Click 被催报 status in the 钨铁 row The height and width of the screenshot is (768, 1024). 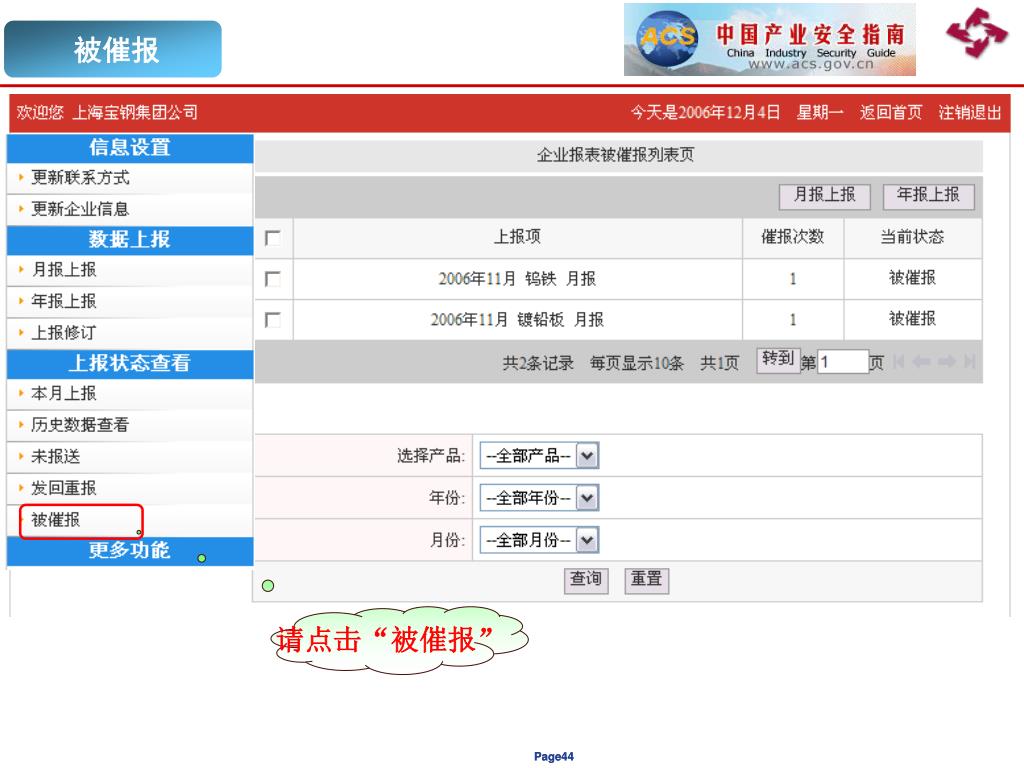[x=912, y=278]
